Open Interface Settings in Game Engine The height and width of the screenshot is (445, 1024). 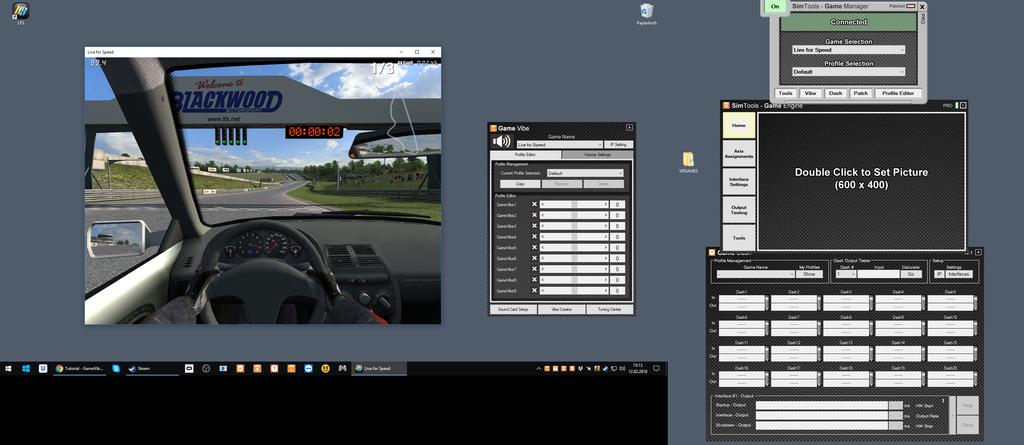(x=739, y=182)
